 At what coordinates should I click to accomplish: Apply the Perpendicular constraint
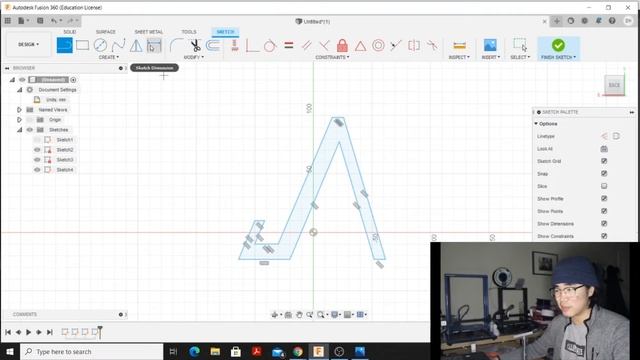pyautogui.click(x=324, y=45)
